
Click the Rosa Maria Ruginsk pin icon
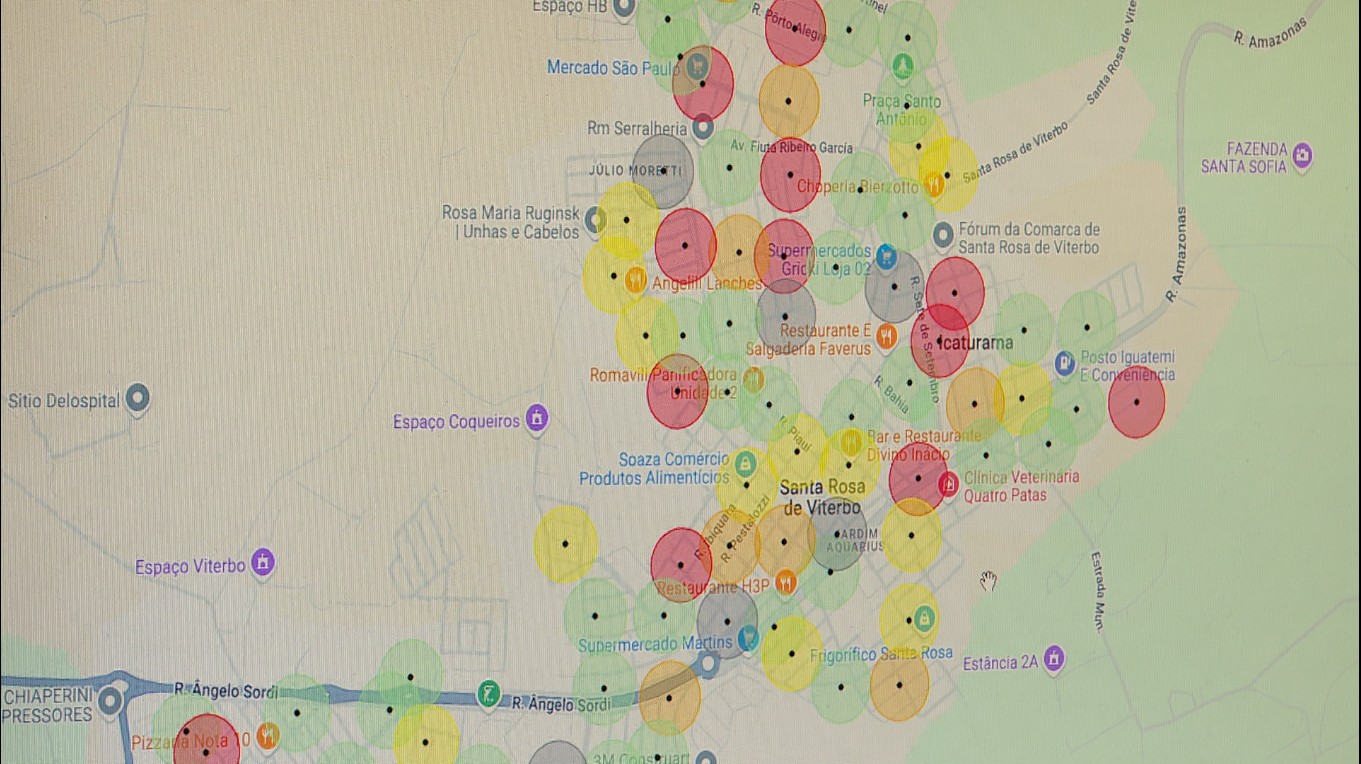pyautogui.click(x=595, y=219)
